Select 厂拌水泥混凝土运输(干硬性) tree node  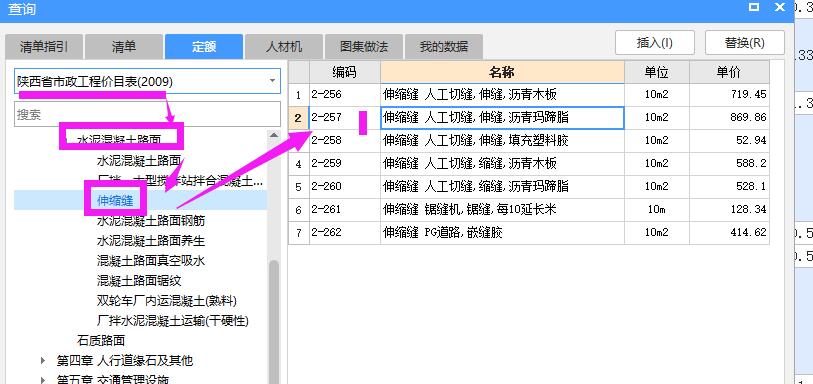point(173,321)
